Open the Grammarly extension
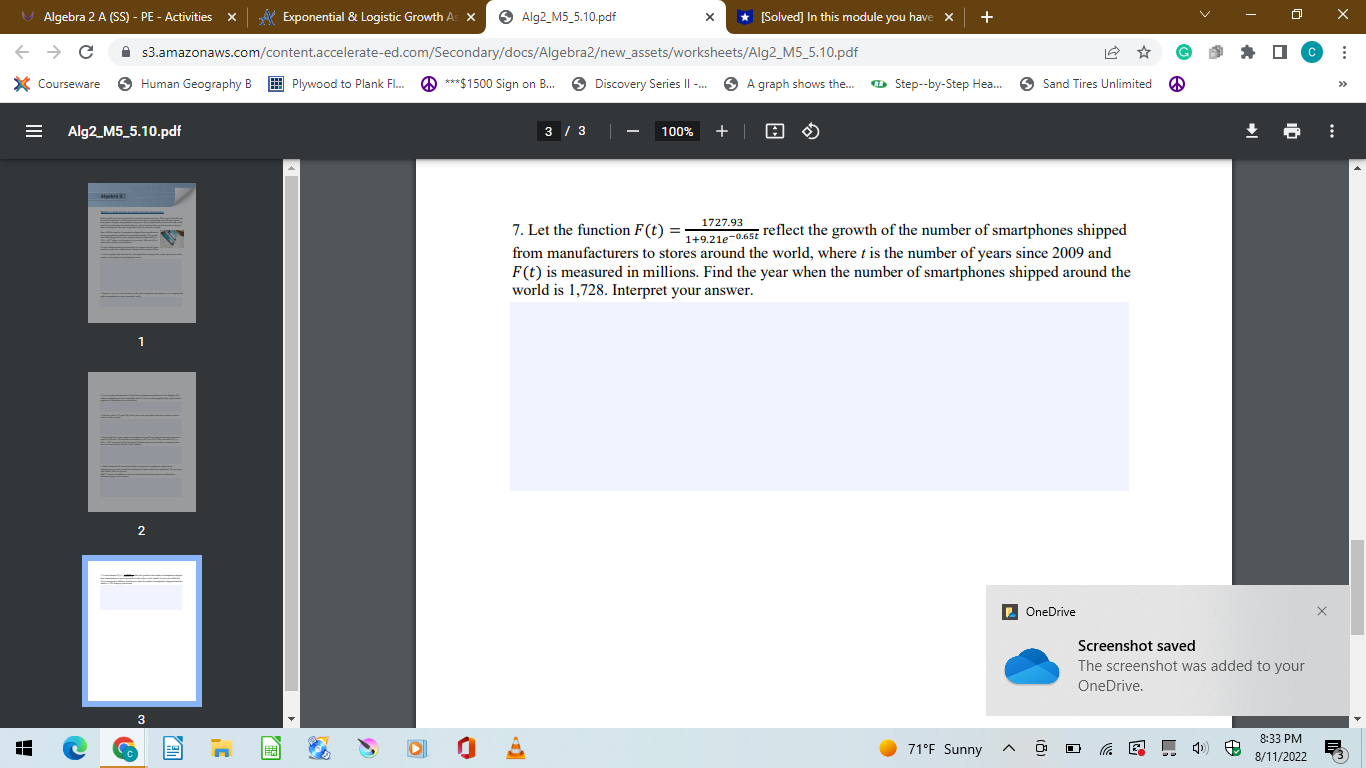The width and height of the screenshot is (1366, 768). point(1184,52)
